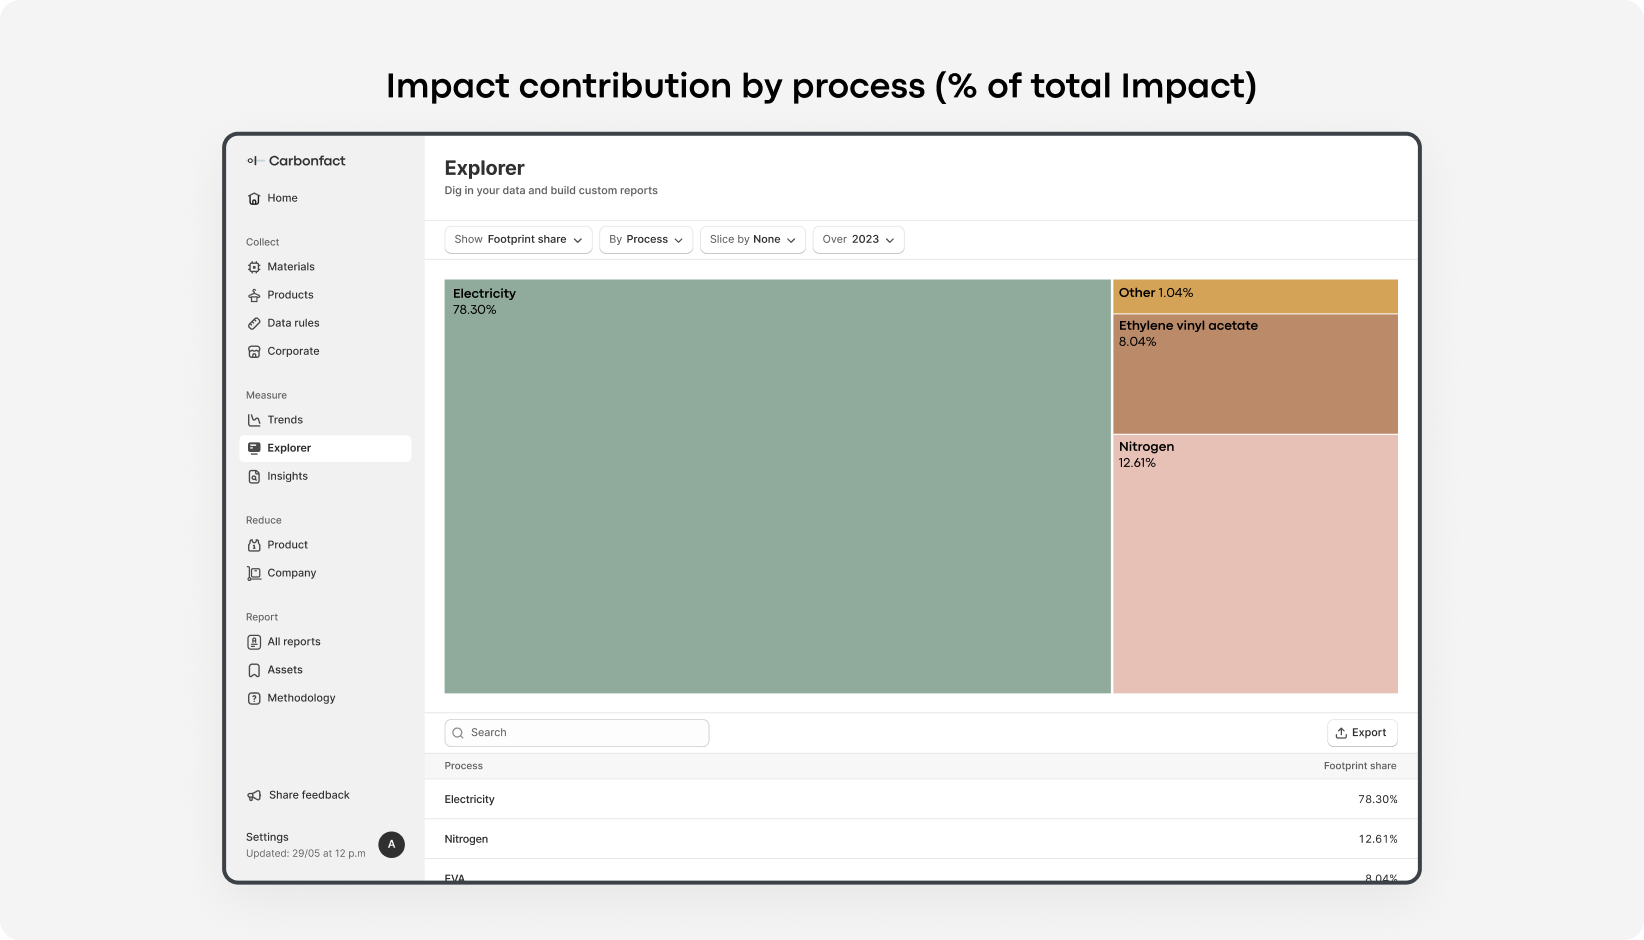Click the Insights icon

[x=254, y=476]
